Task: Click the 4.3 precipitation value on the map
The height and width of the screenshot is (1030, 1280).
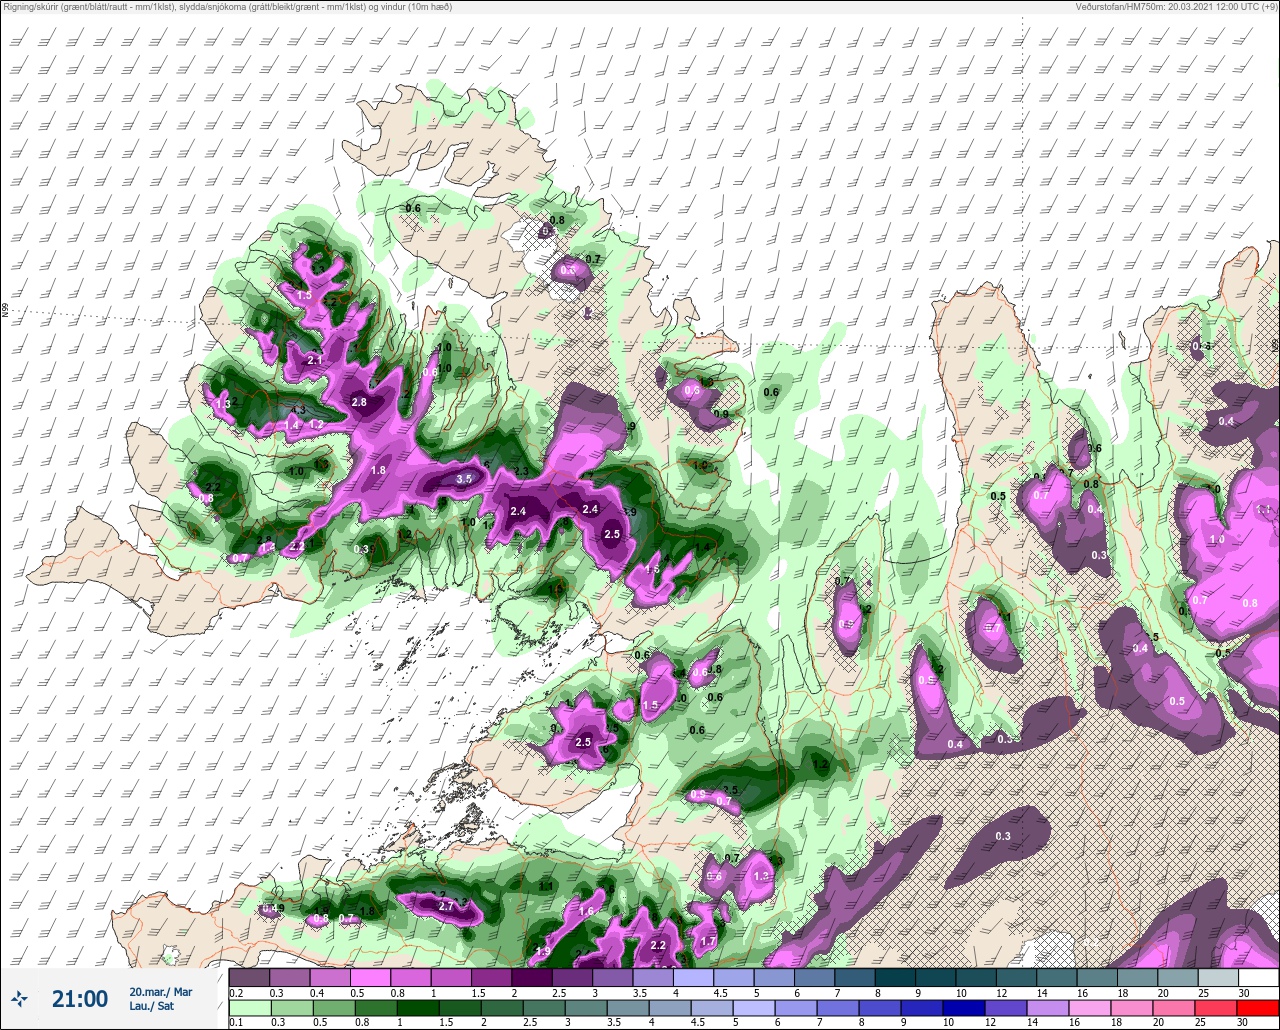Action: [x=298, y=410]
